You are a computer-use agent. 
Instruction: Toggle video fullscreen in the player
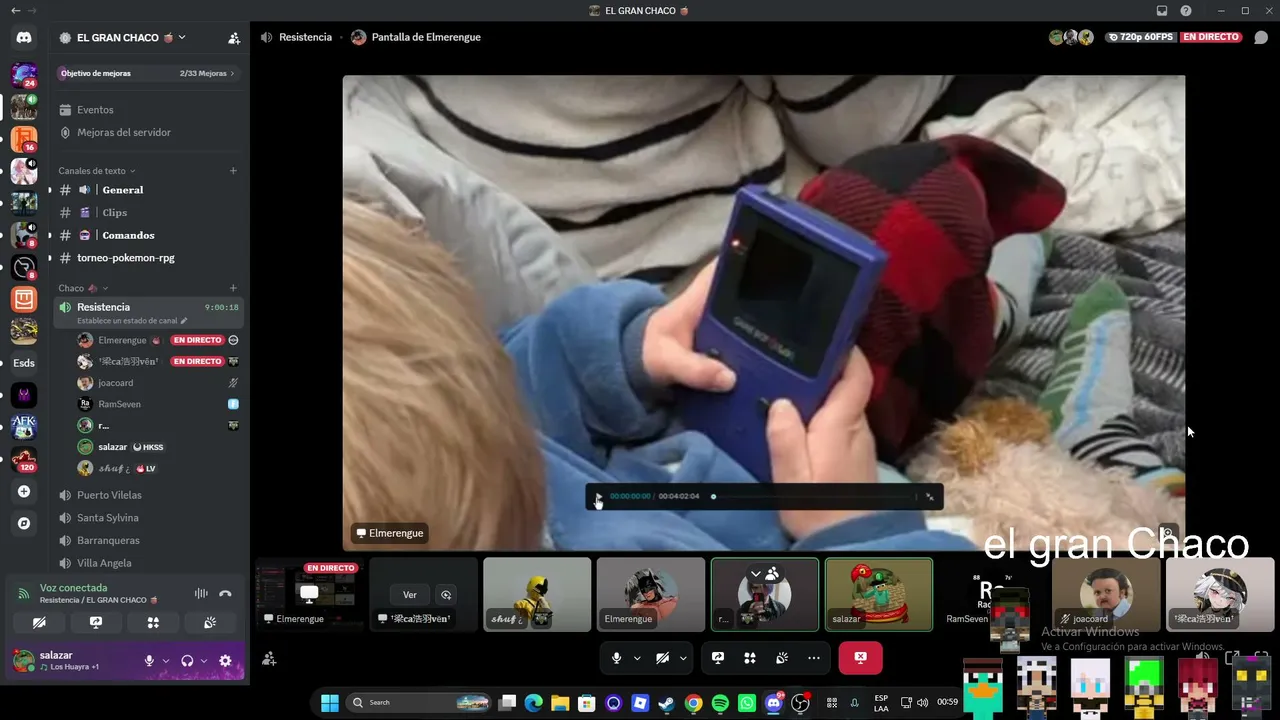(x=930, y=497)
